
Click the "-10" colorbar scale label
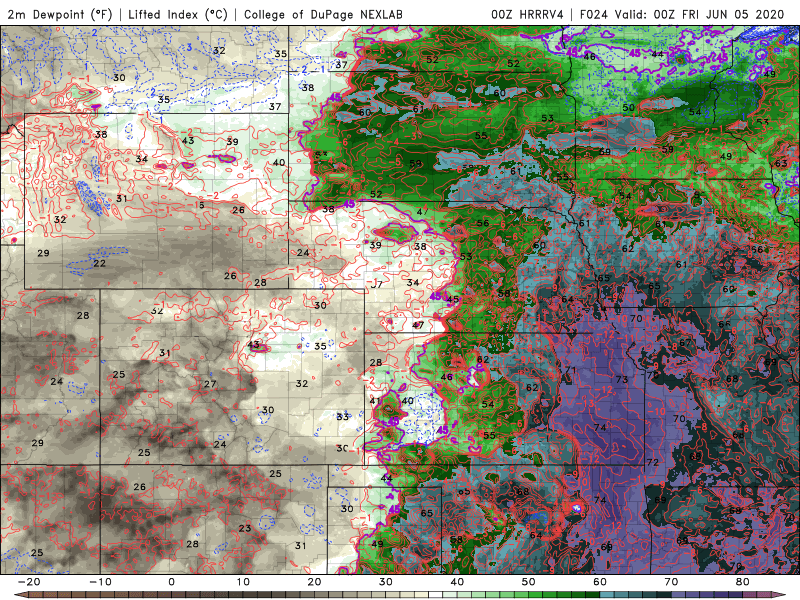point(100,582)
